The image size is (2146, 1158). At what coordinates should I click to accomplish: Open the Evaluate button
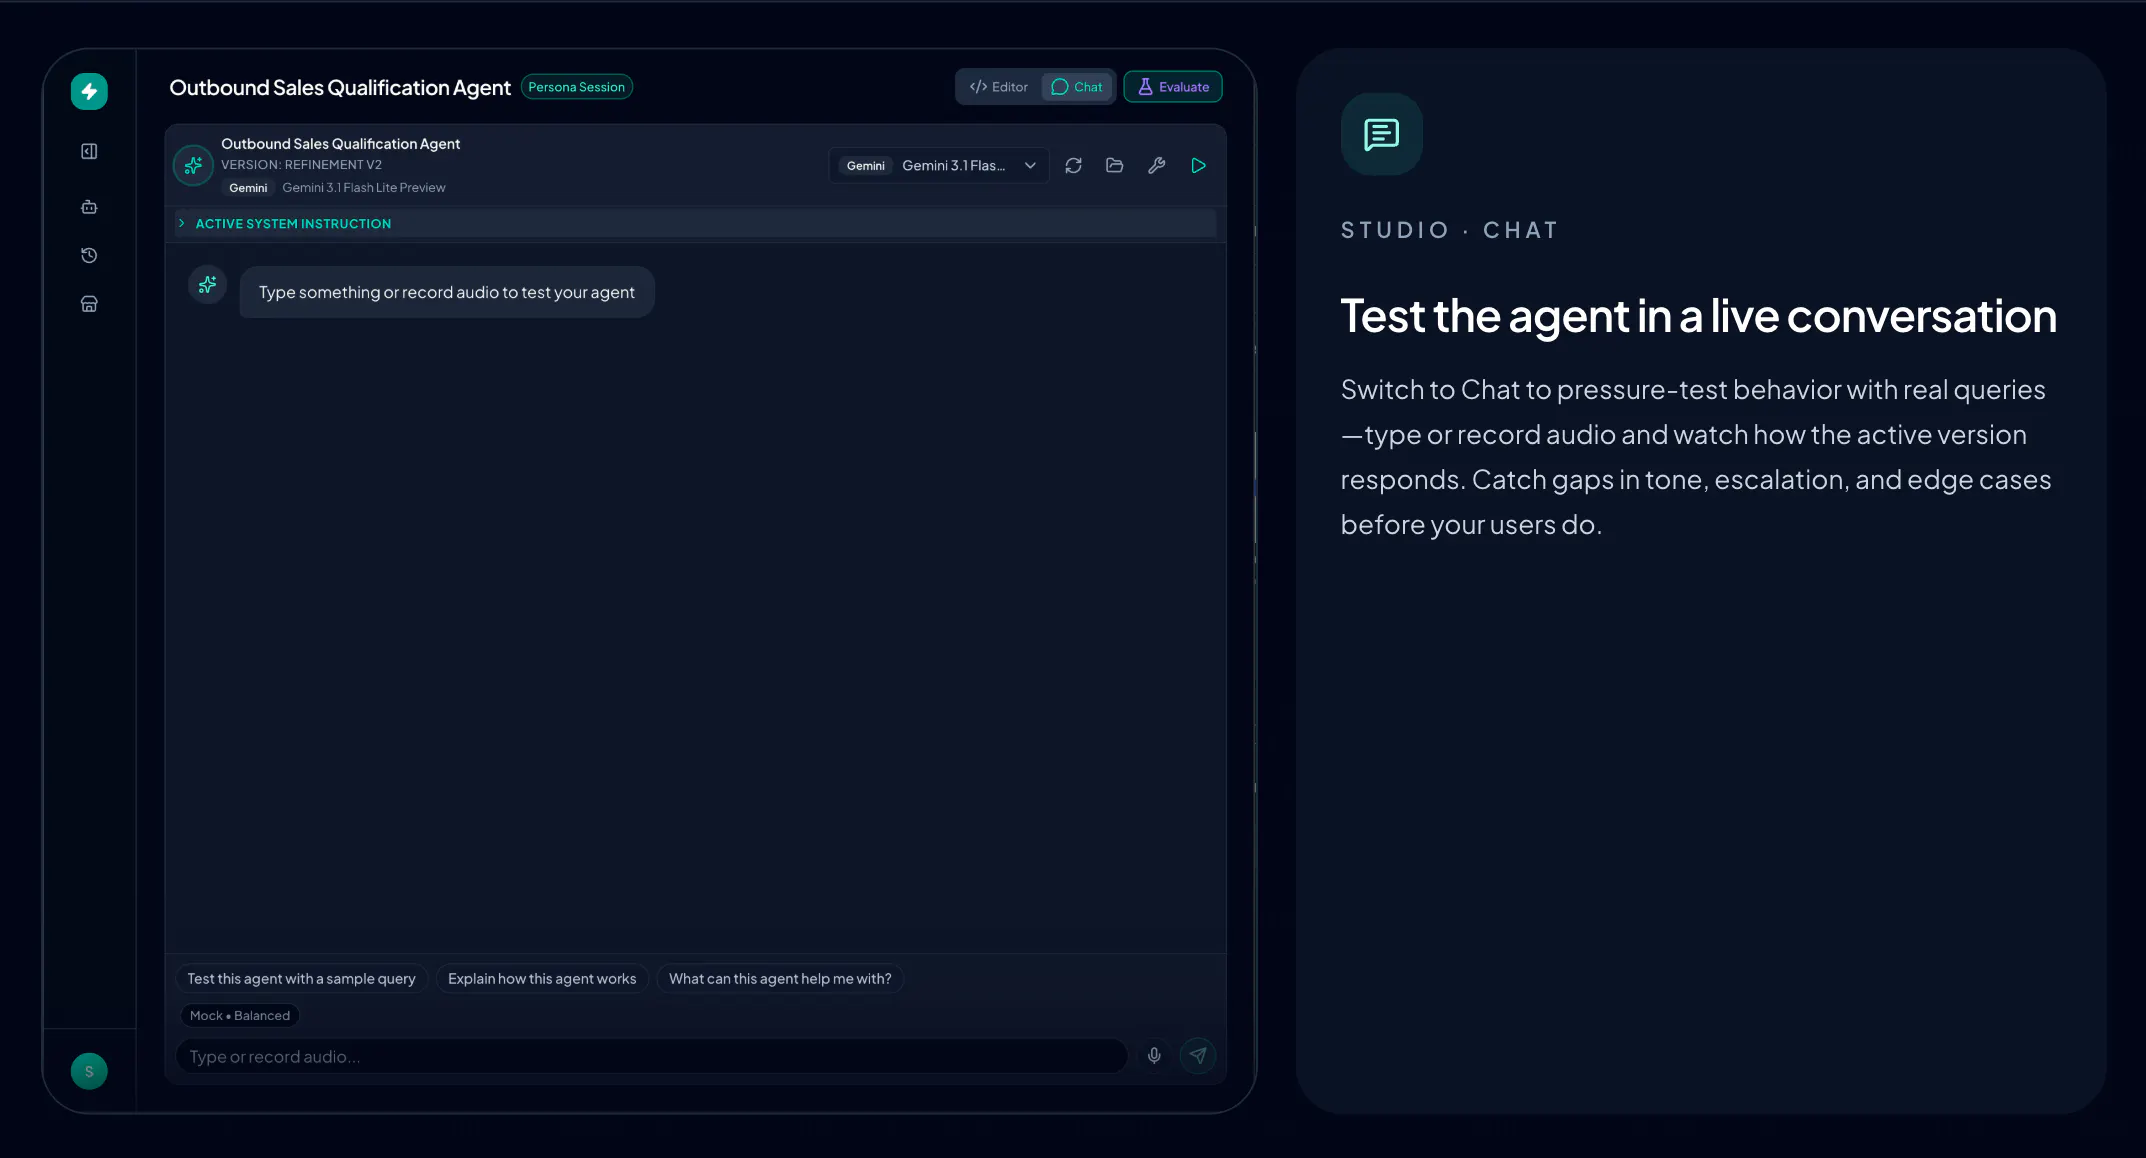1173,87
